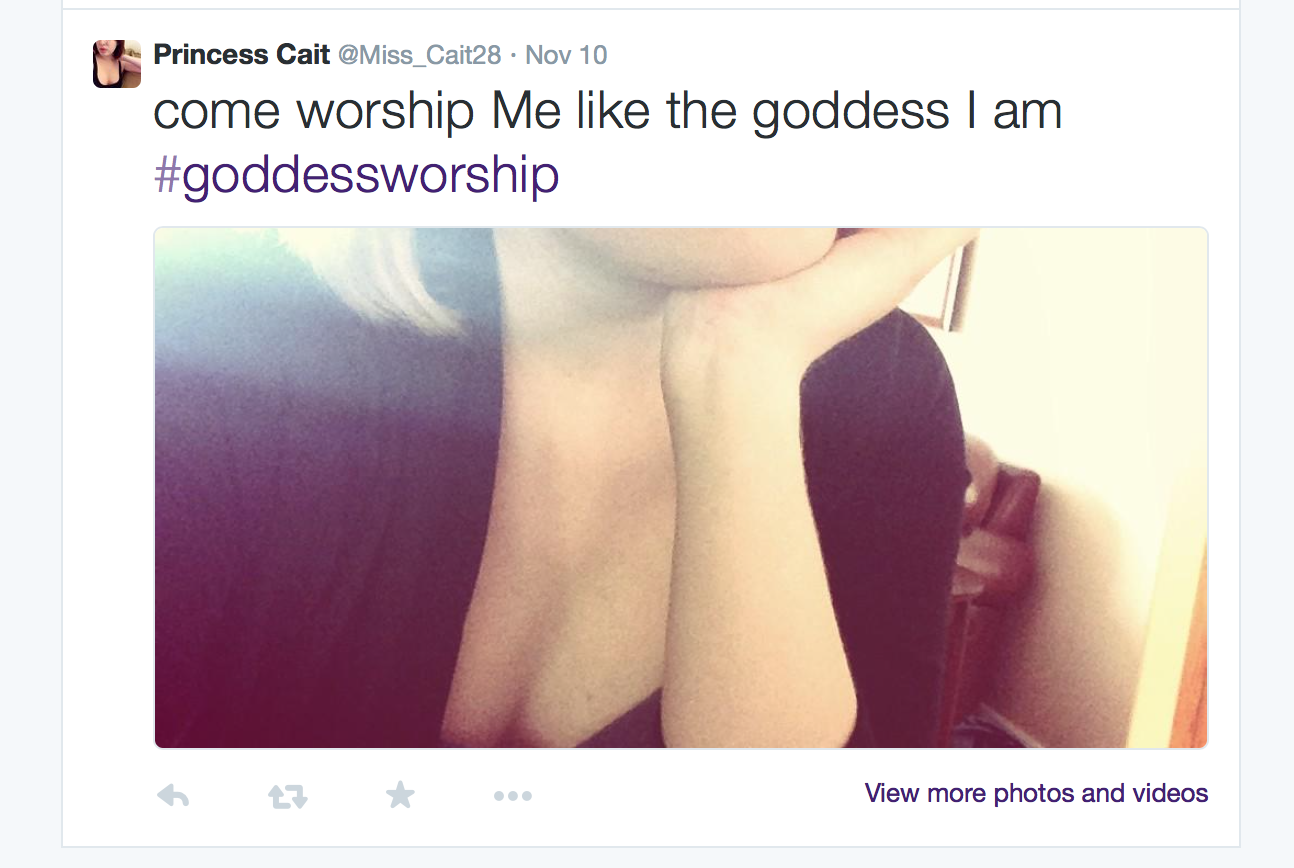The height and width of the screenshot is (868, 1294).
Task: Click the Nov 10 timestamp
Action: (566, 55)
